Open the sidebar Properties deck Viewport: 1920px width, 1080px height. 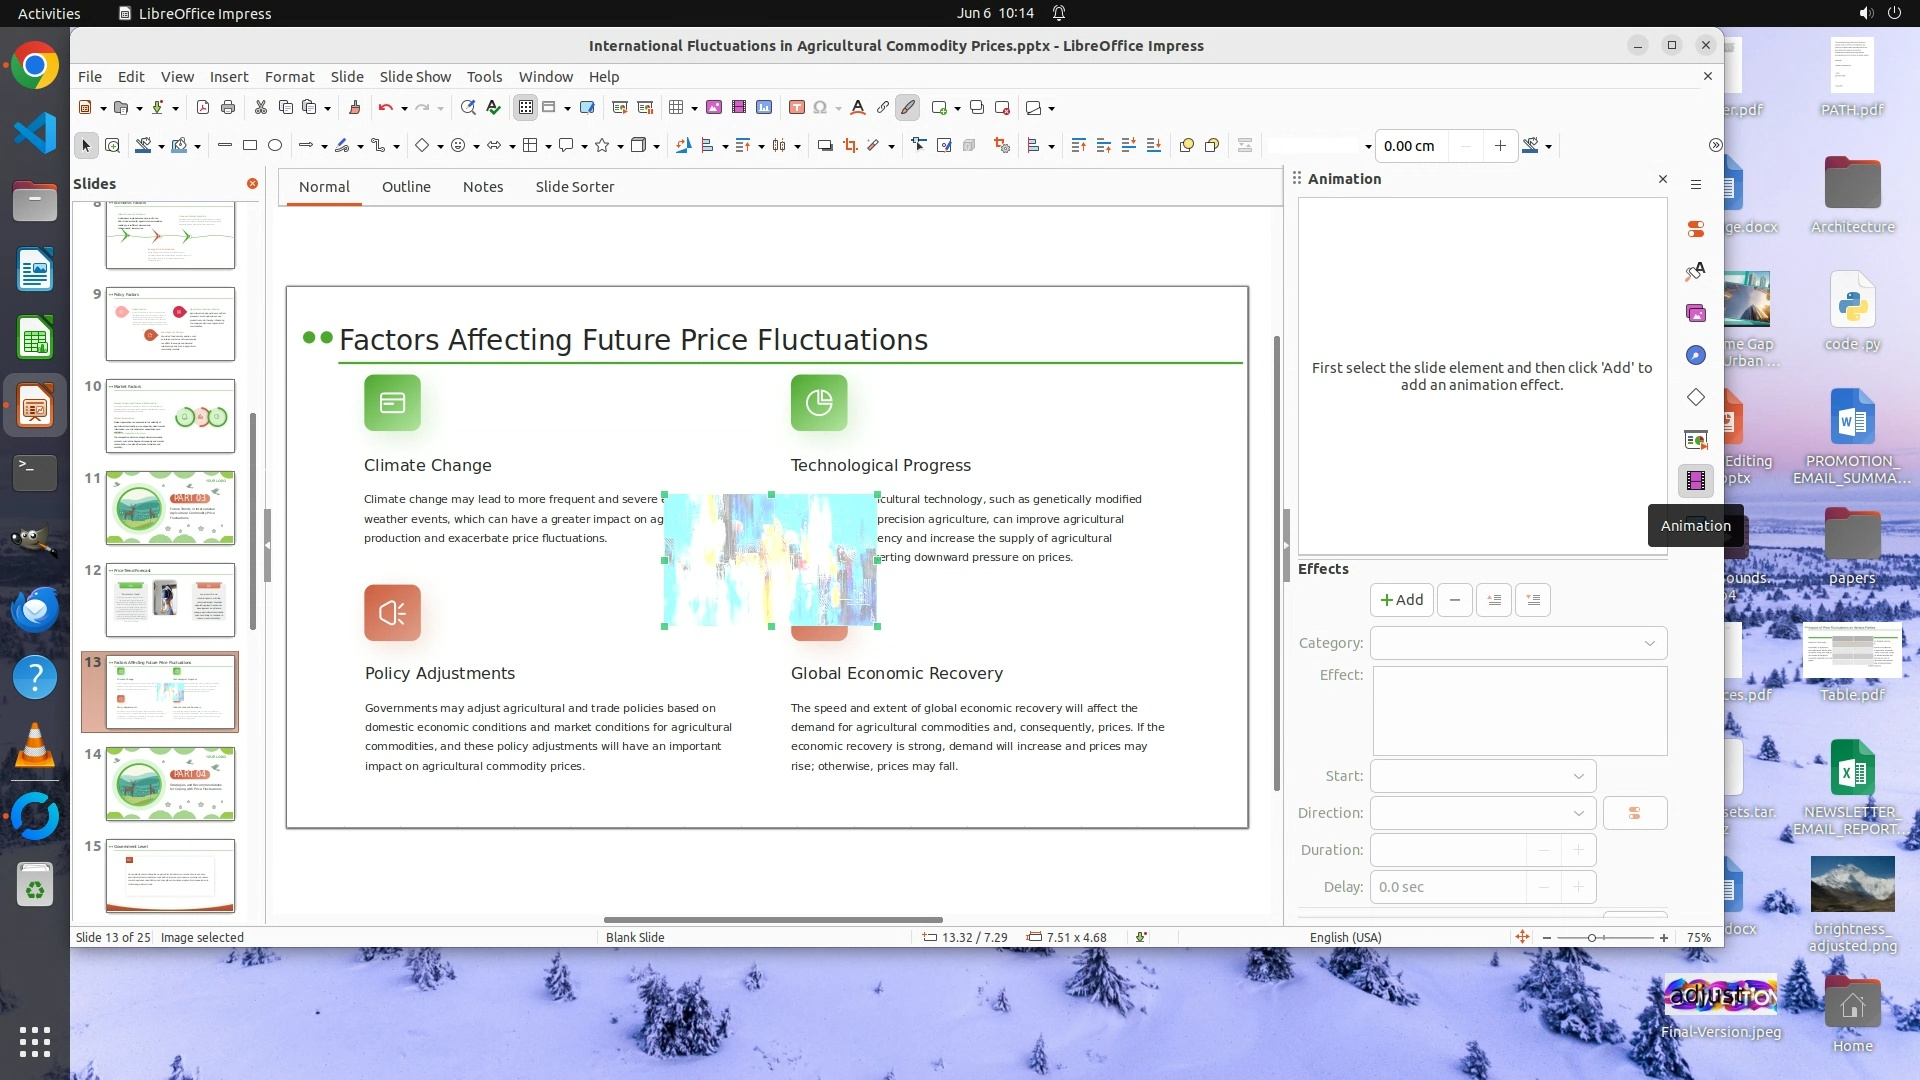pos(1696,230)
